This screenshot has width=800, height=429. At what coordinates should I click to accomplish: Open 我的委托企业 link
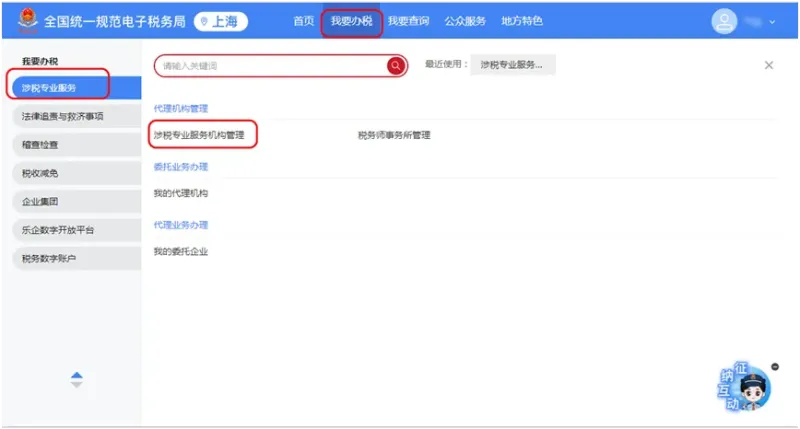pos(181,251)
